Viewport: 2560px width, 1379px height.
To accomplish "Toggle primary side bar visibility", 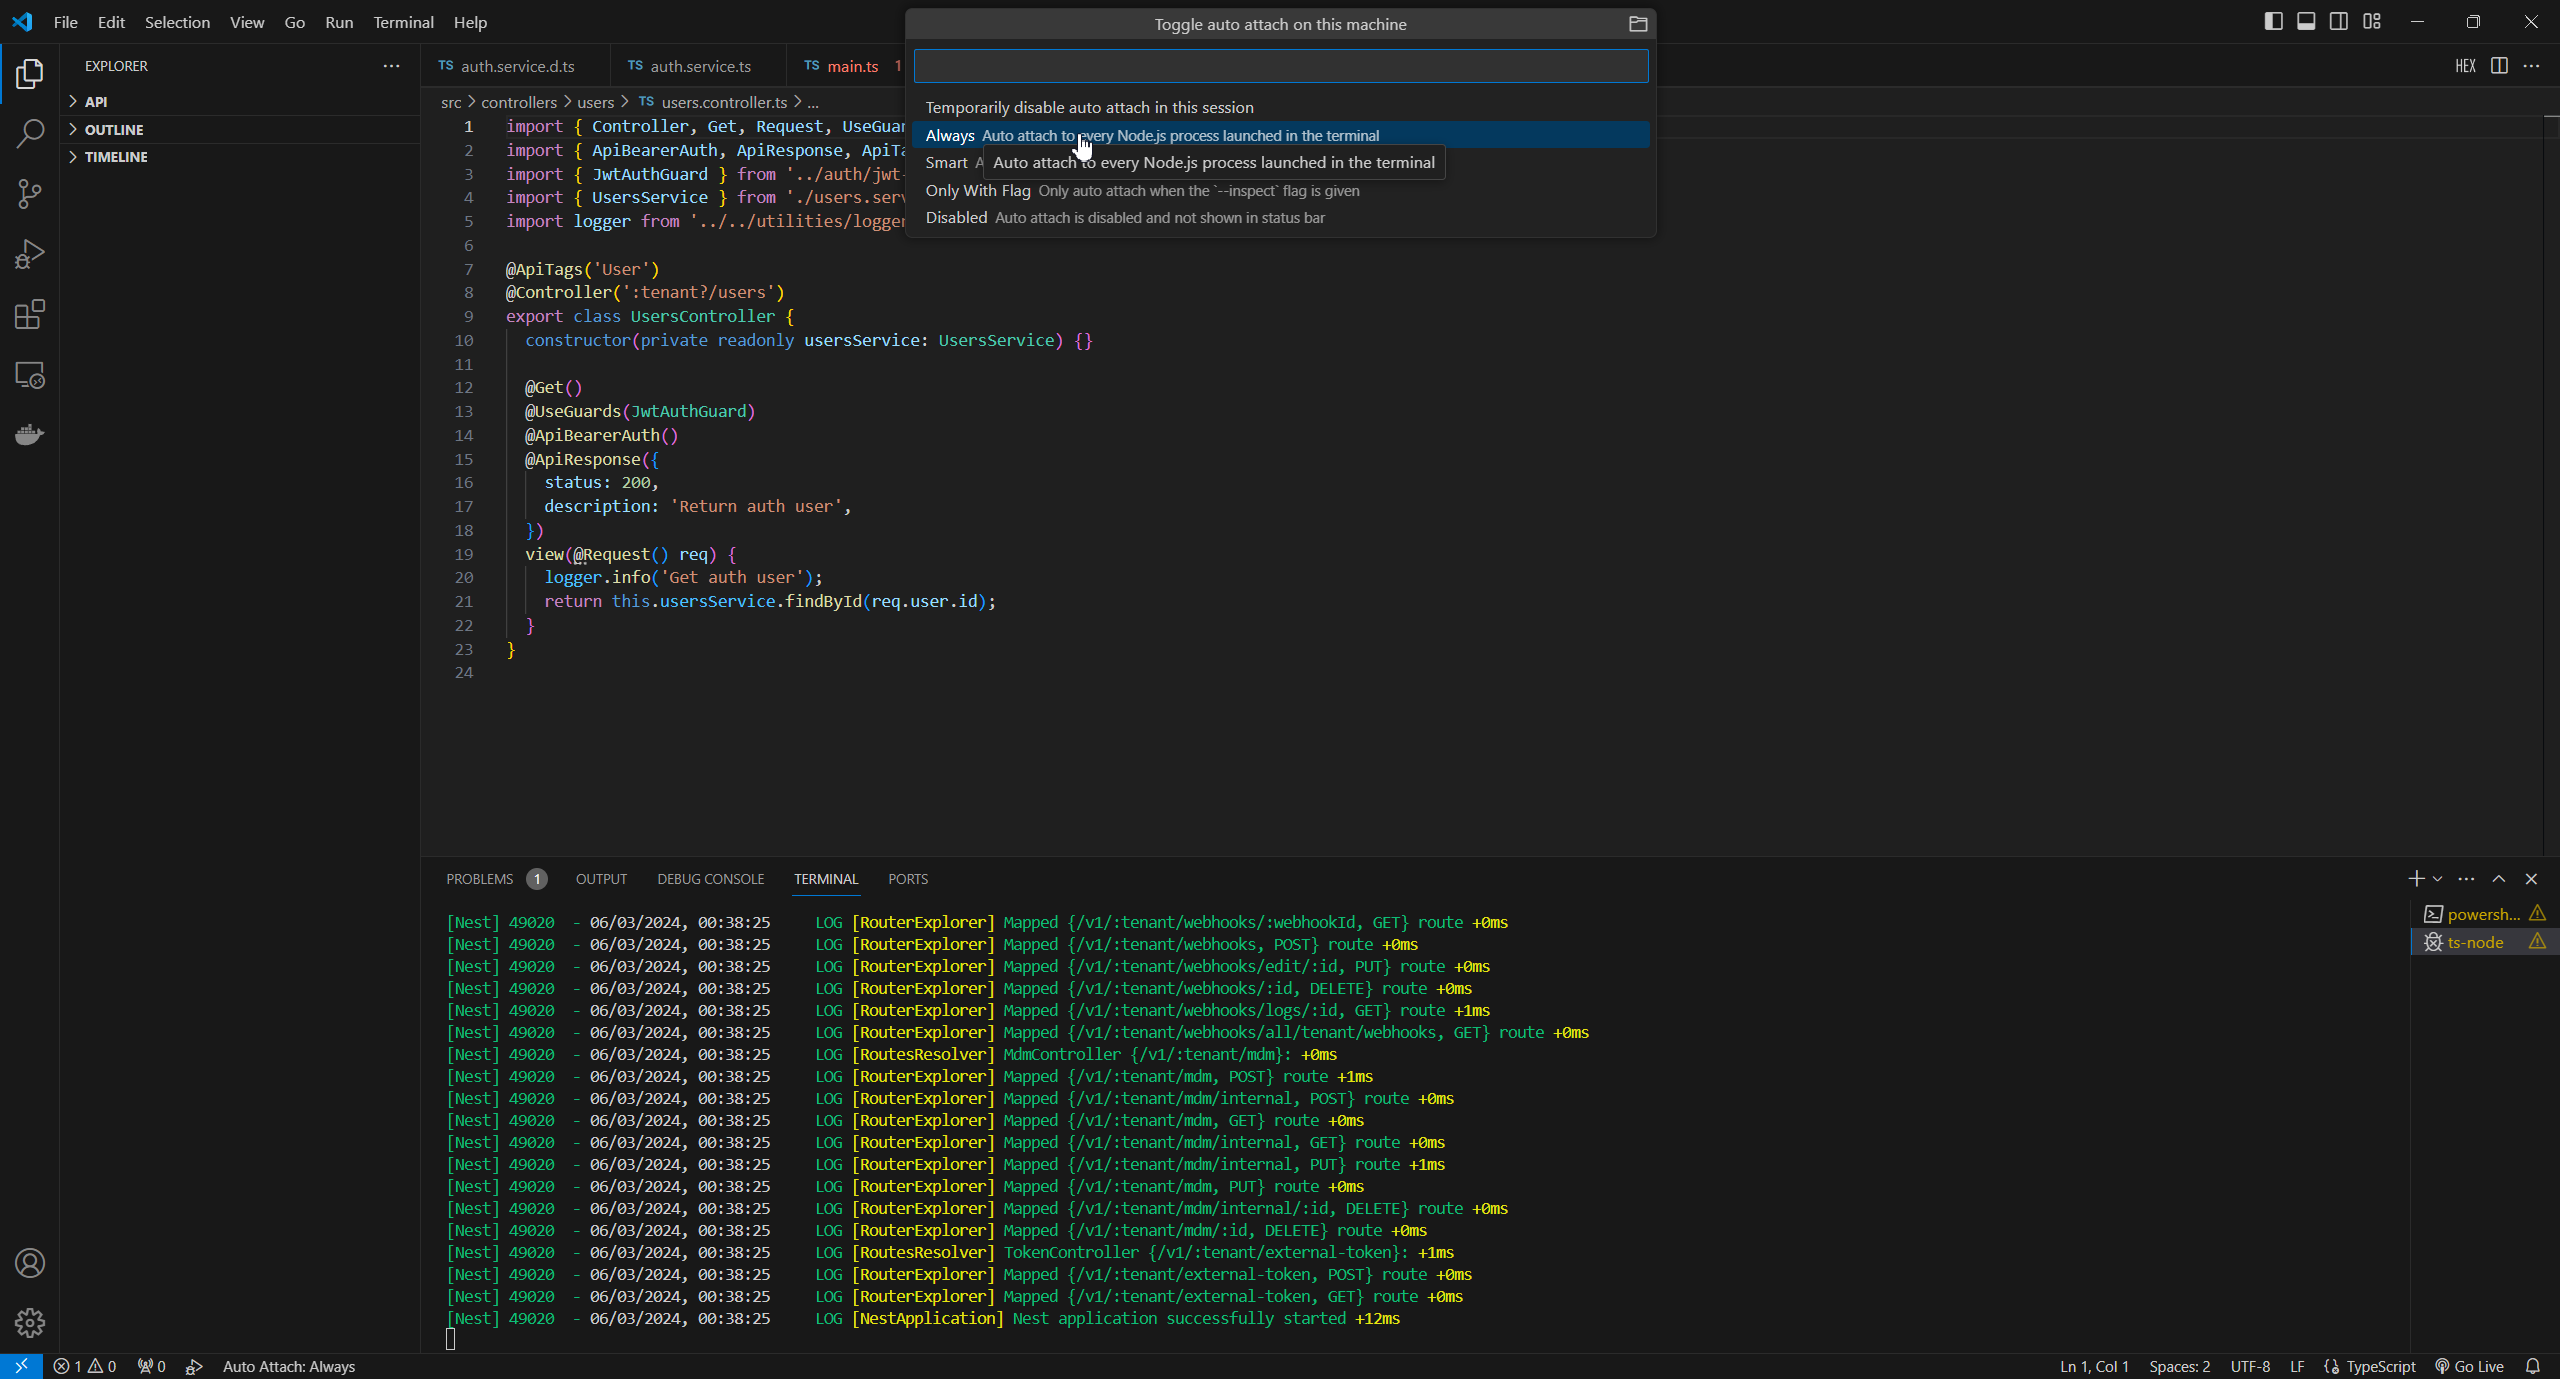I will coord(2273,21).
